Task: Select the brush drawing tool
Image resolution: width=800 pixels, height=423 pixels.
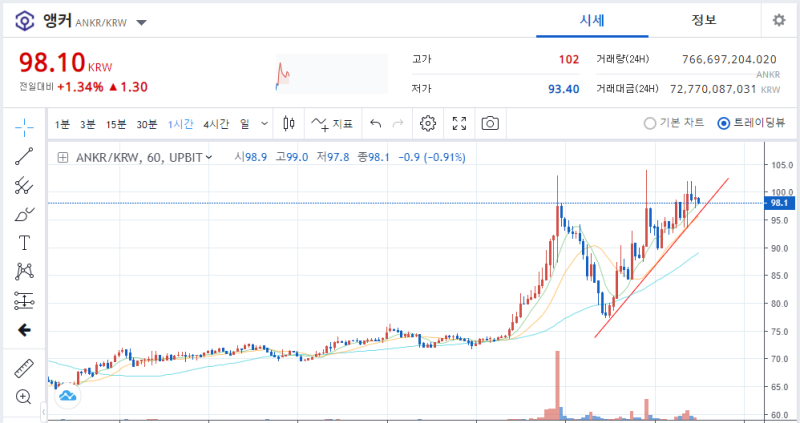Action: pos(24,214)
